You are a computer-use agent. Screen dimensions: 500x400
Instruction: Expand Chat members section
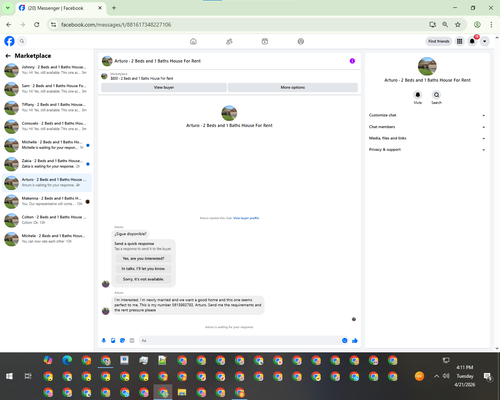click(x=427, y=127)
